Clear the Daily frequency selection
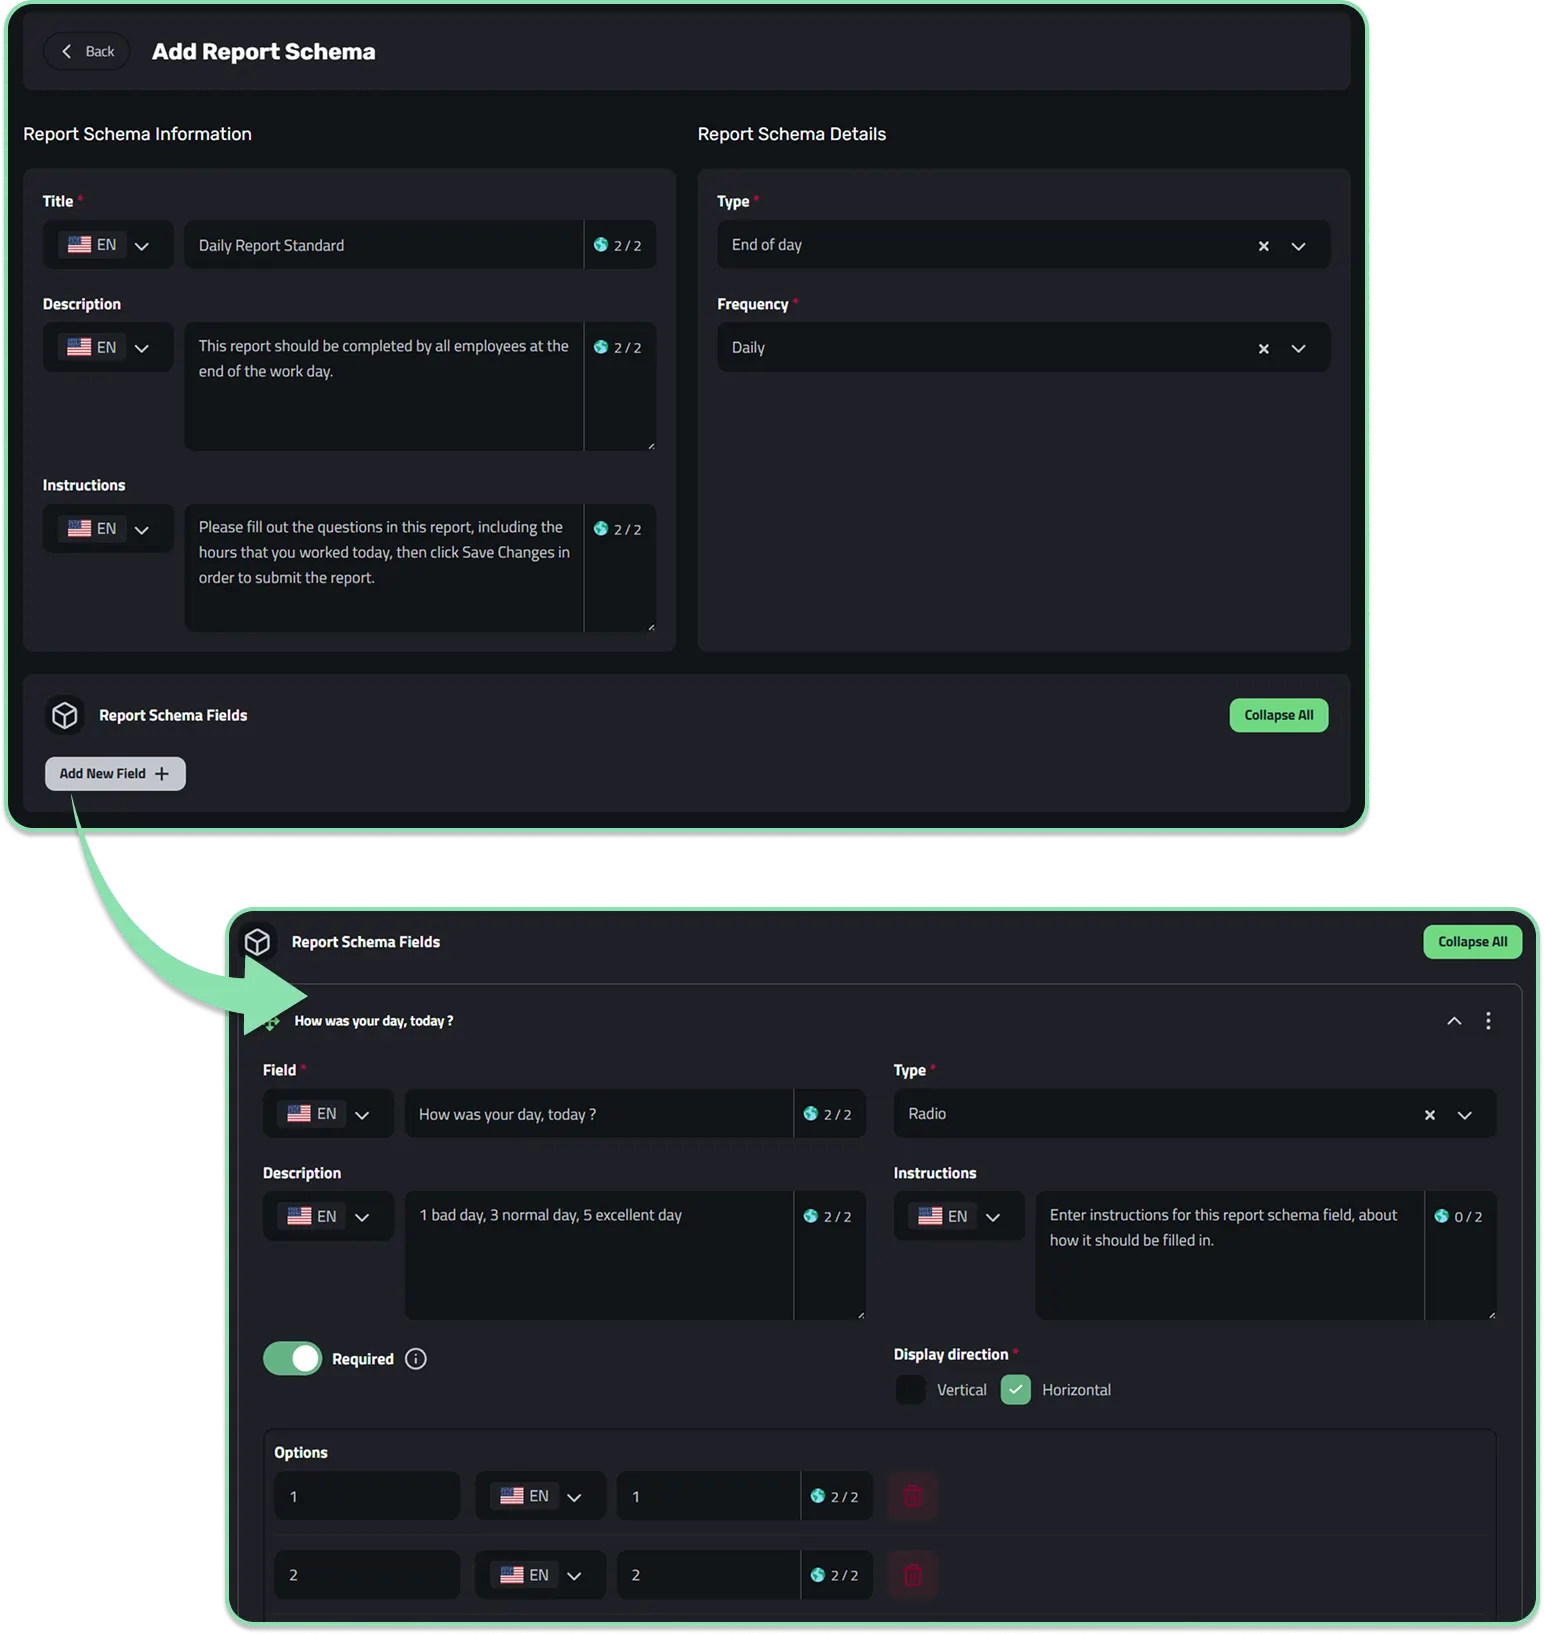This screenshot has height=1634, width=1544. tap(1263, 348)
